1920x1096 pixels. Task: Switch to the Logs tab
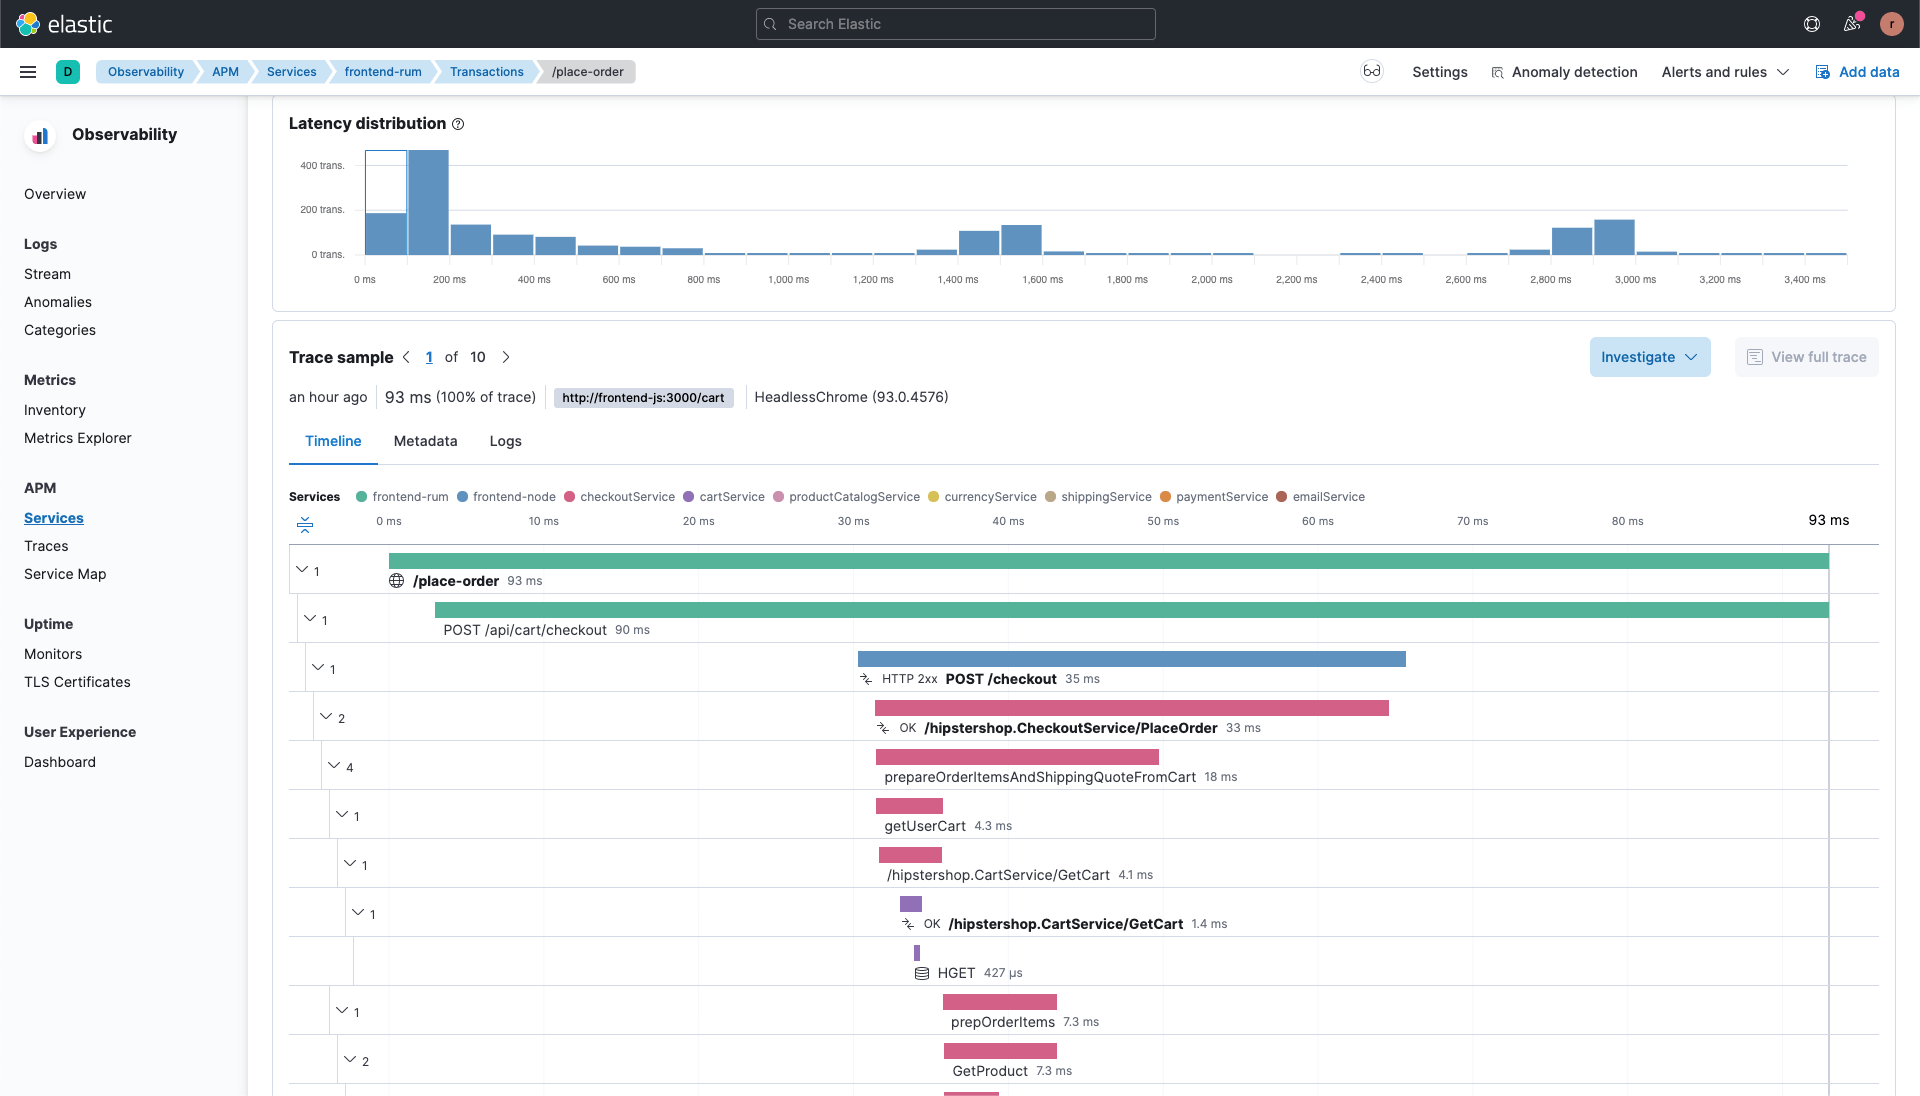click(x=505, y=441)
